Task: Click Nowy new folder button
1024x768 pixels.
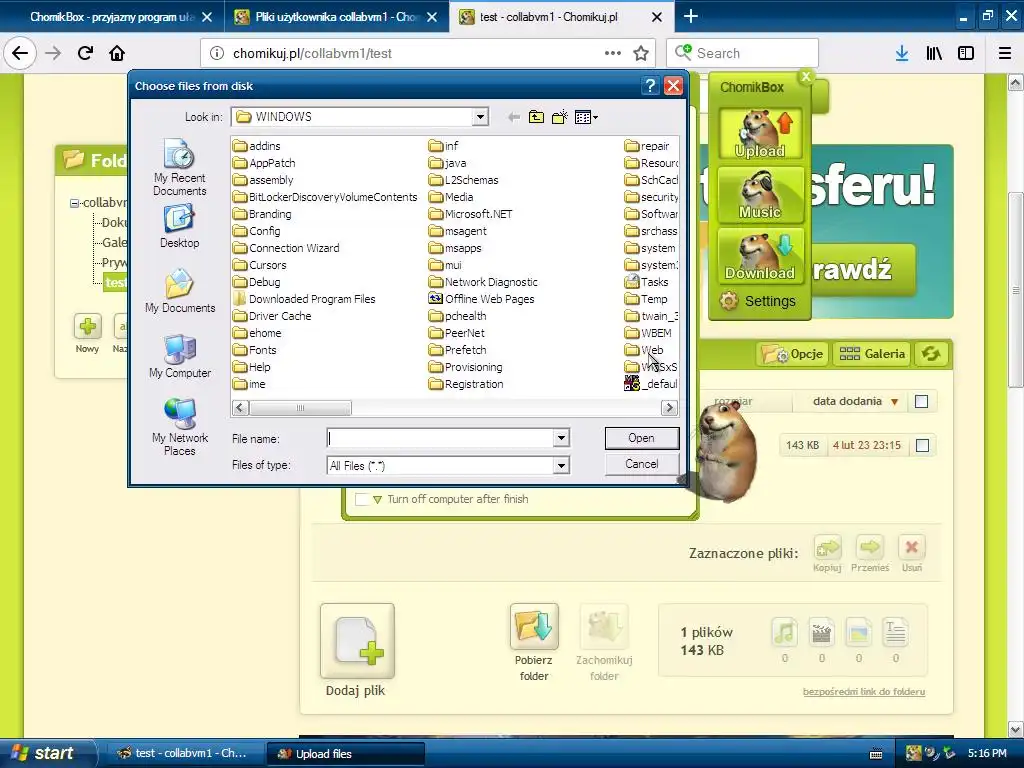Action: (x=88, y=326)
